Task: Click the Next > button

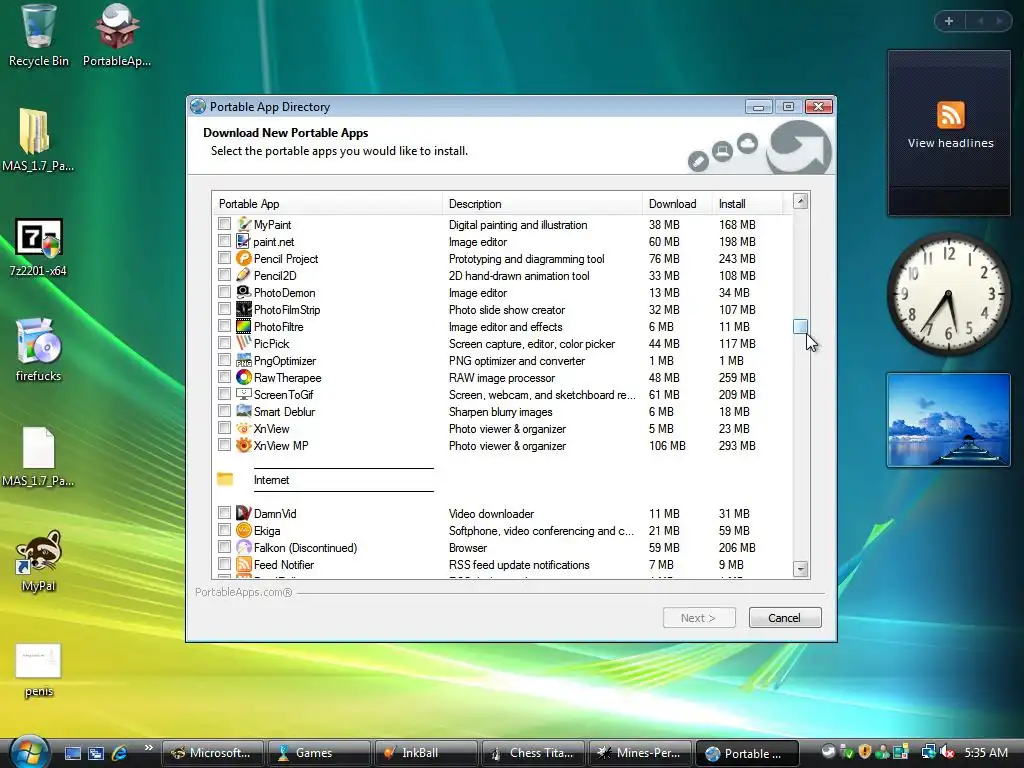Action: pos(699,618)
